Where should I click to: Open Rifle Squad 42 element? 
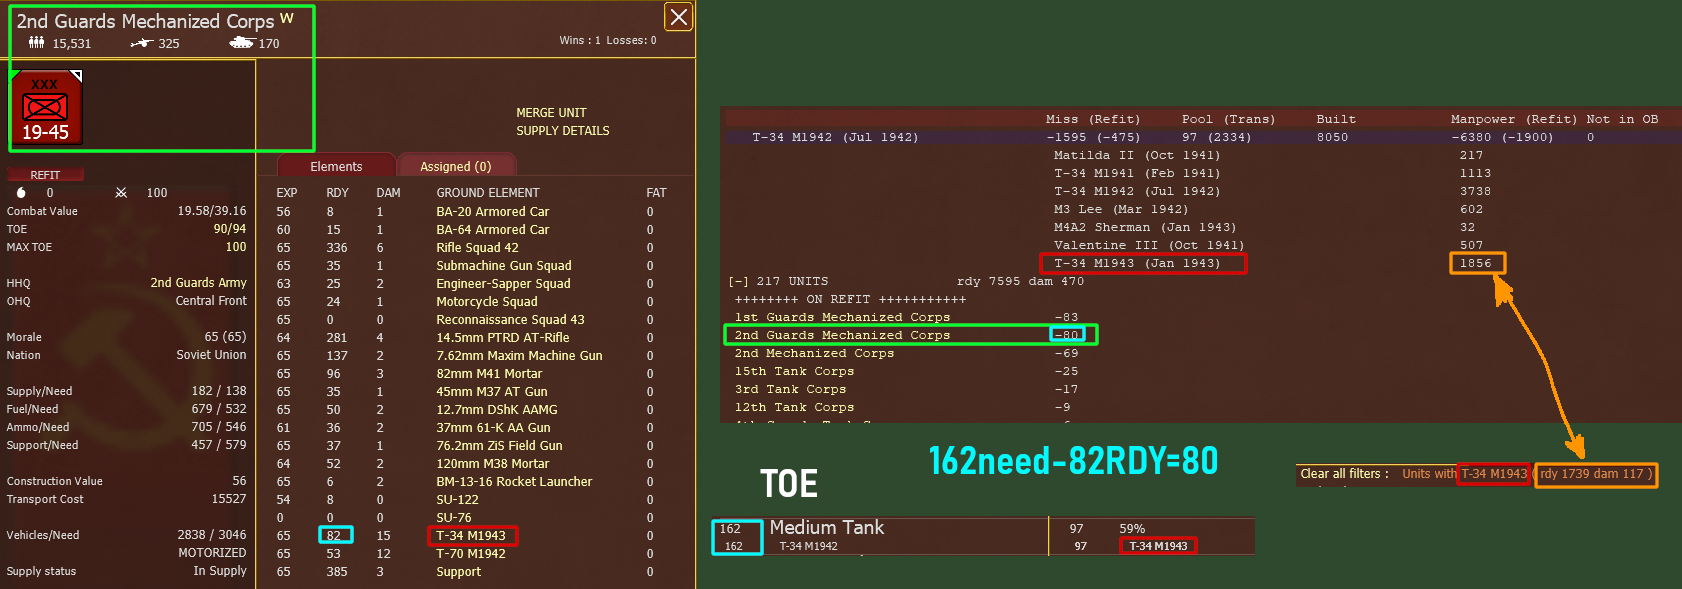(x=477, y=248)
